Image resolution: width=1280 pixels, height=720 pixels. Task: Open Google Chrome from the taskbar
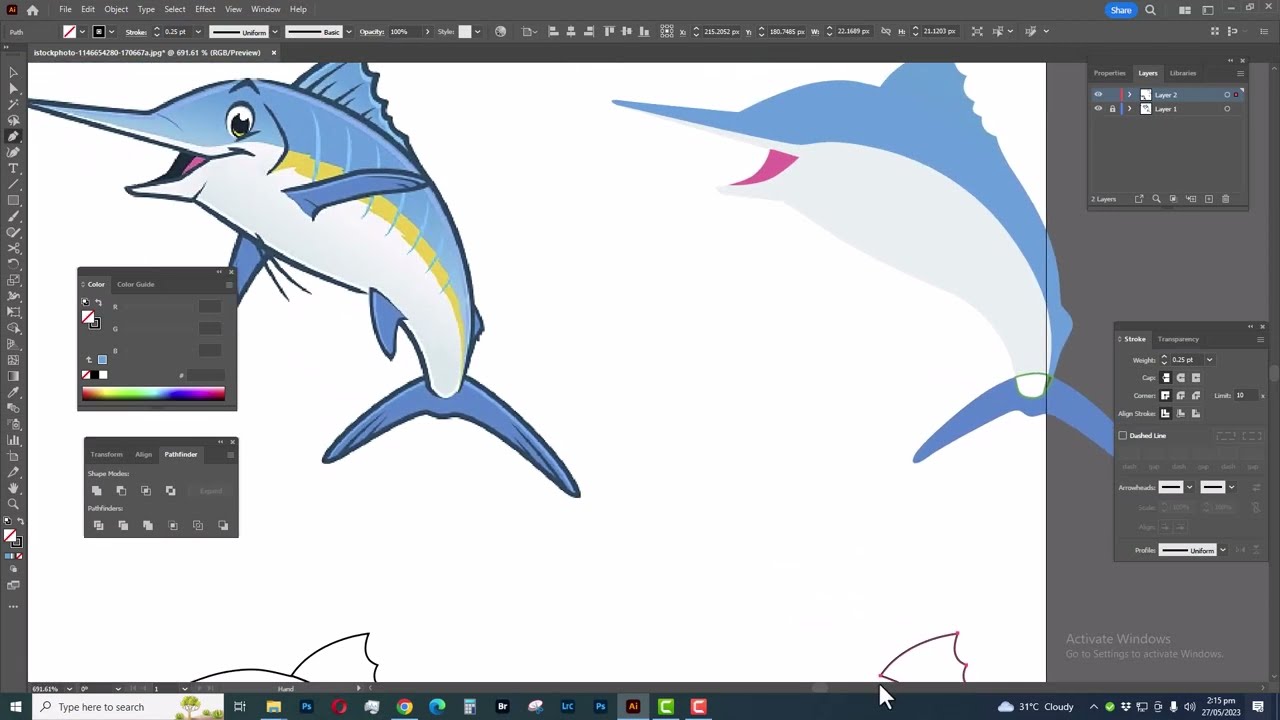click(404, 707)
